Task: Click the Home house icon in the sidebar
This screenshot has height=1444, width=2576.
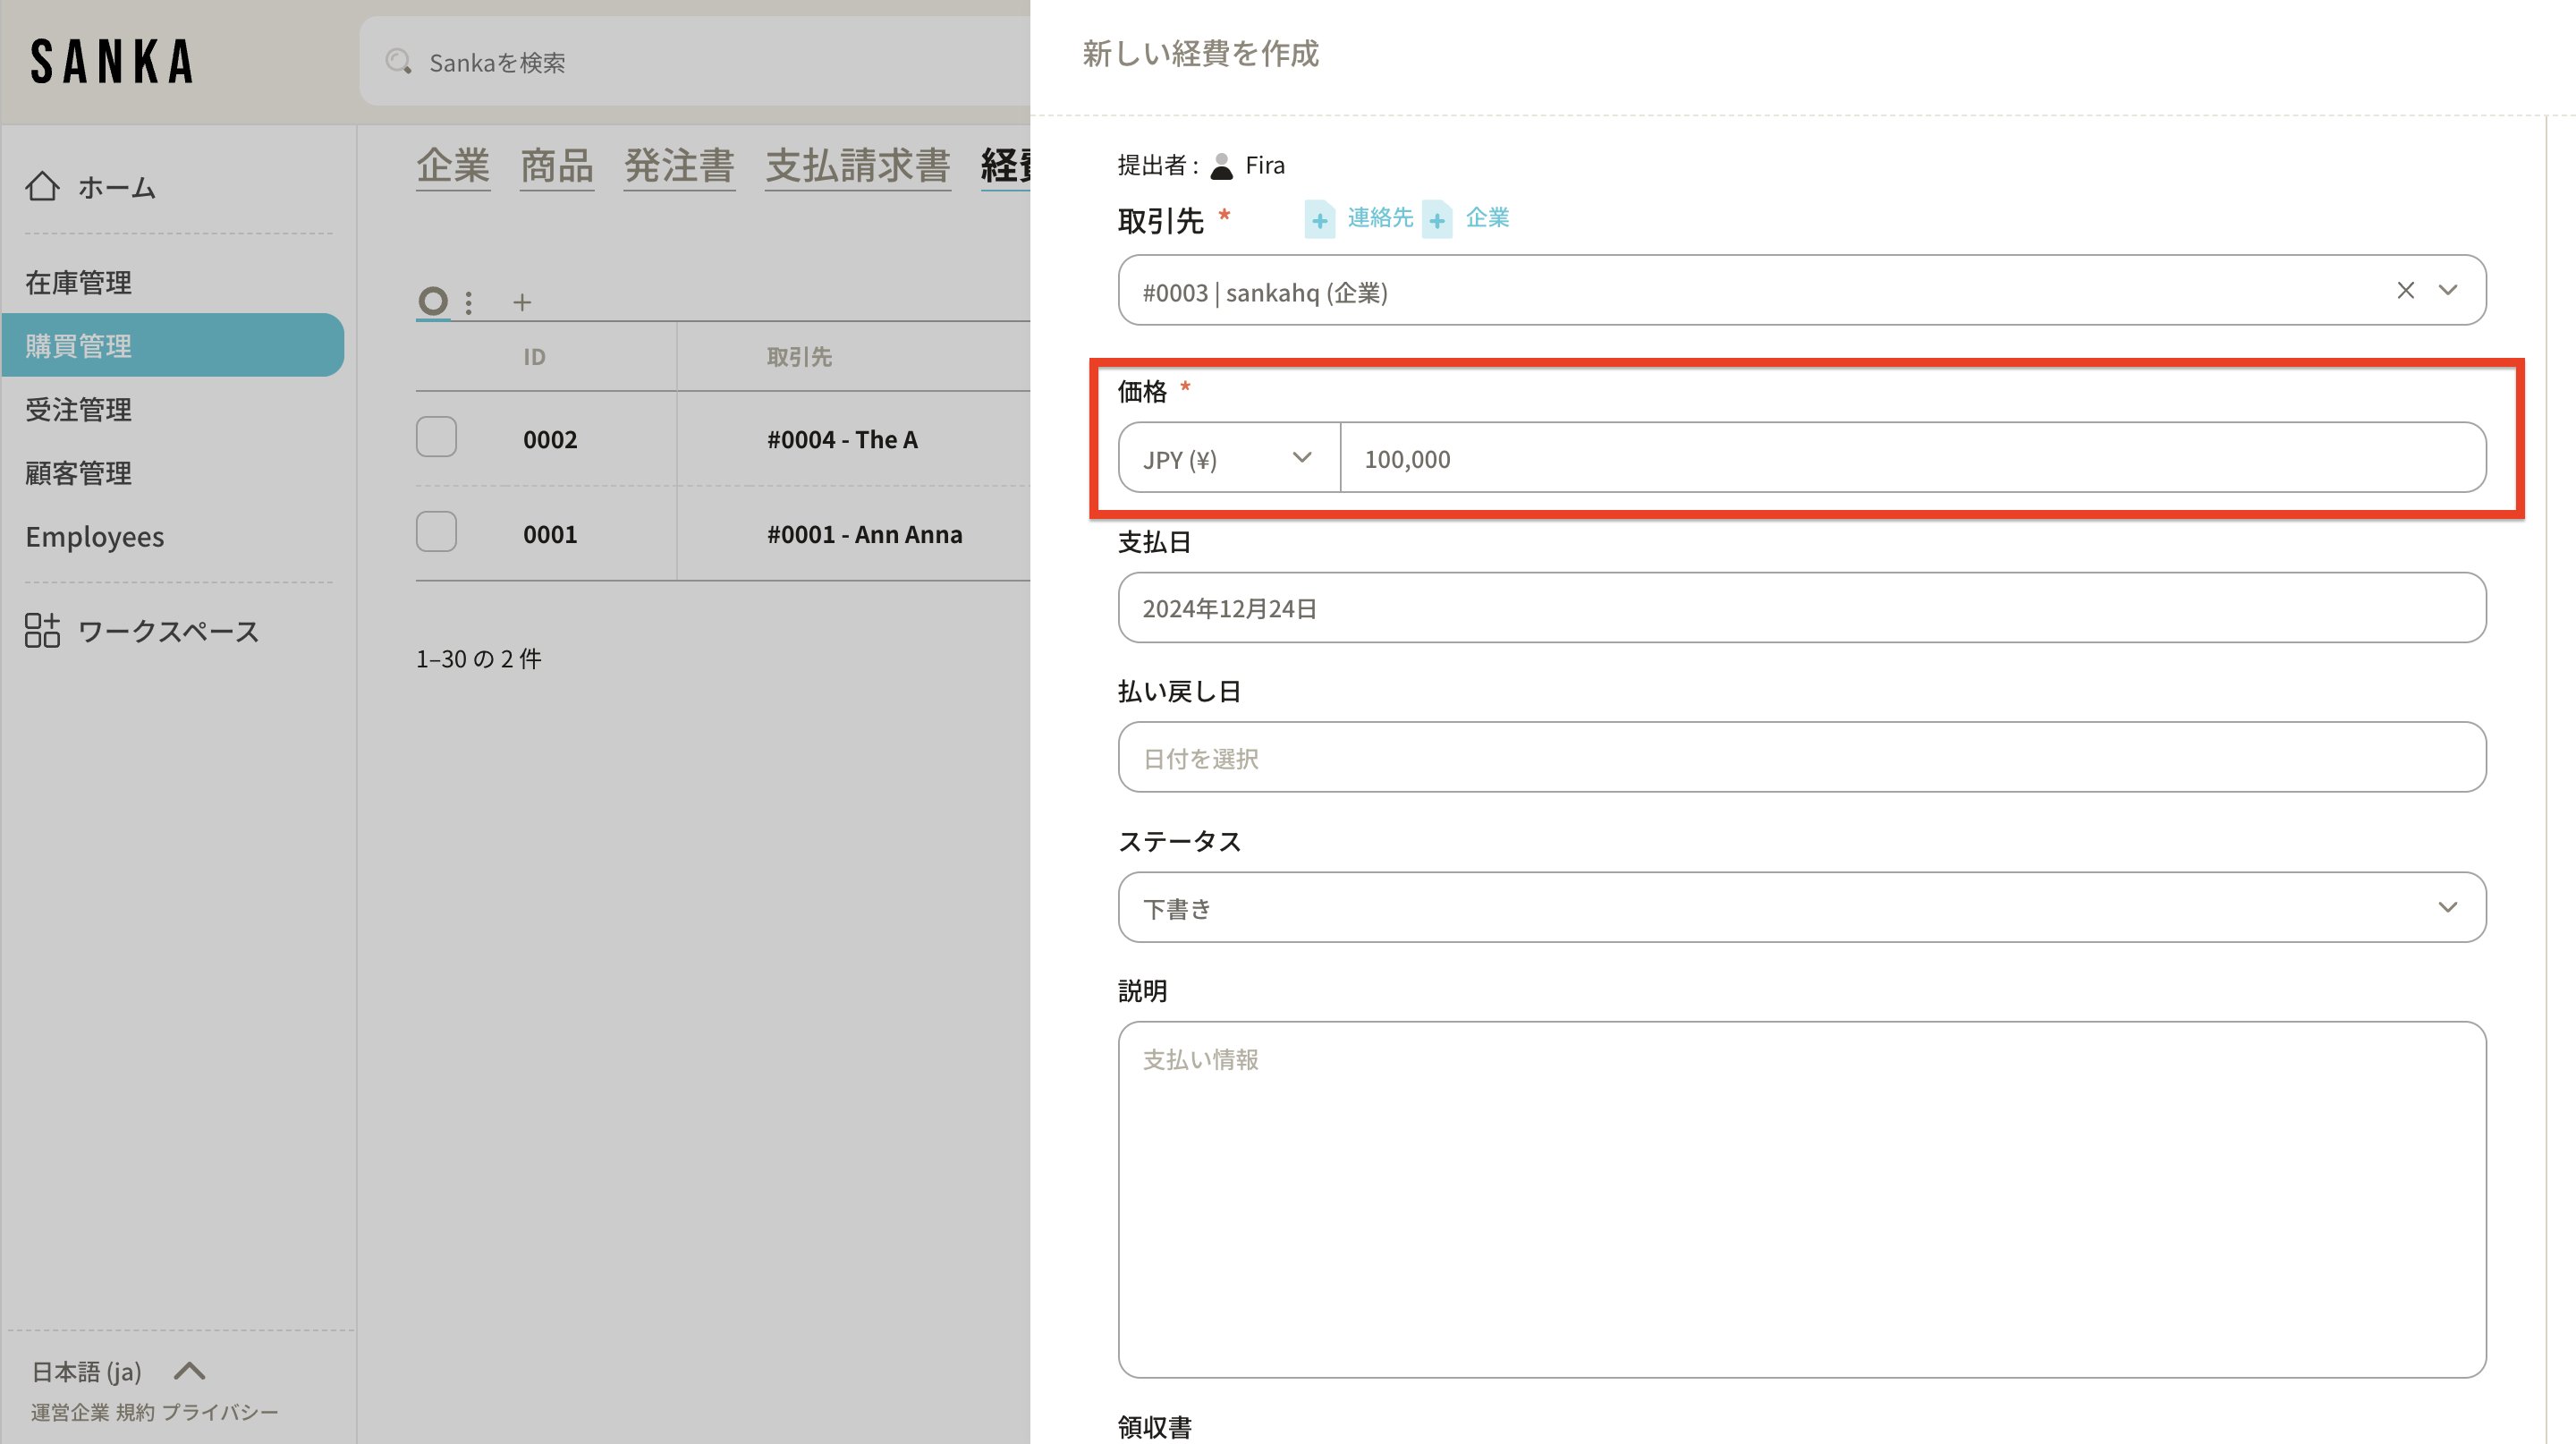Action: coord(42,186)
